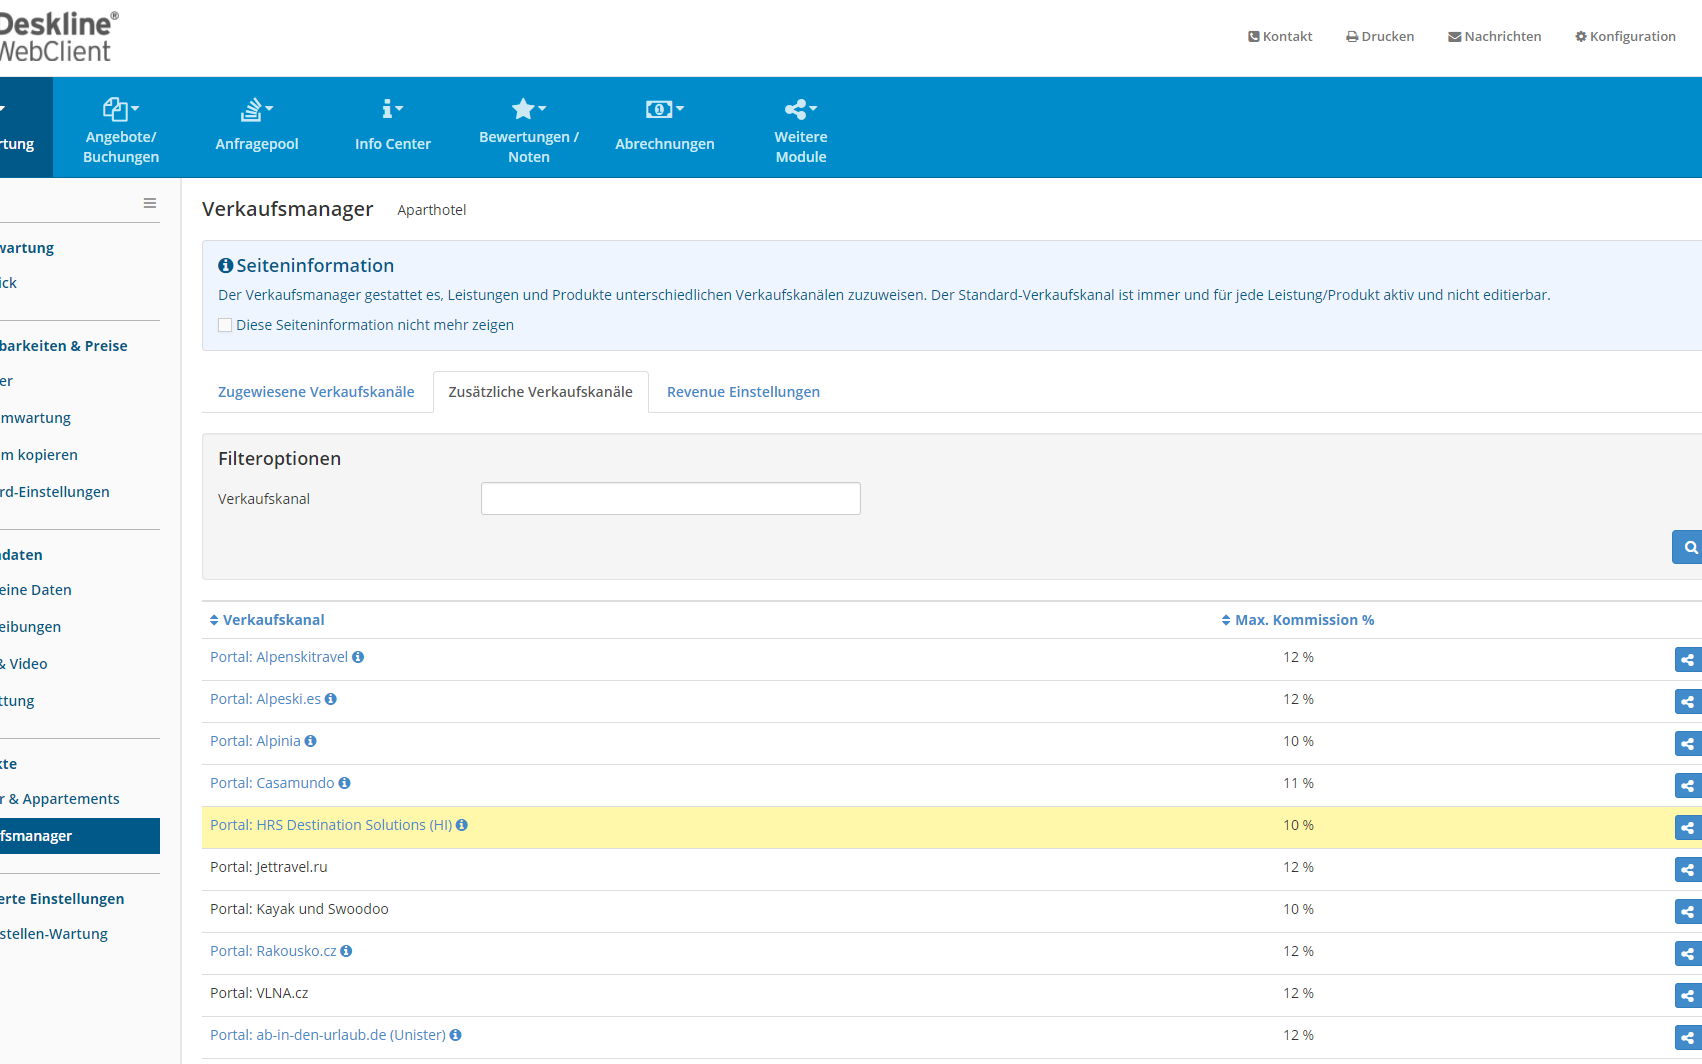Check 'Diese Seiteninformation nicht mehr zeigen'
The width and height of the screenshot is (1702, 1064).
[225, 325]
